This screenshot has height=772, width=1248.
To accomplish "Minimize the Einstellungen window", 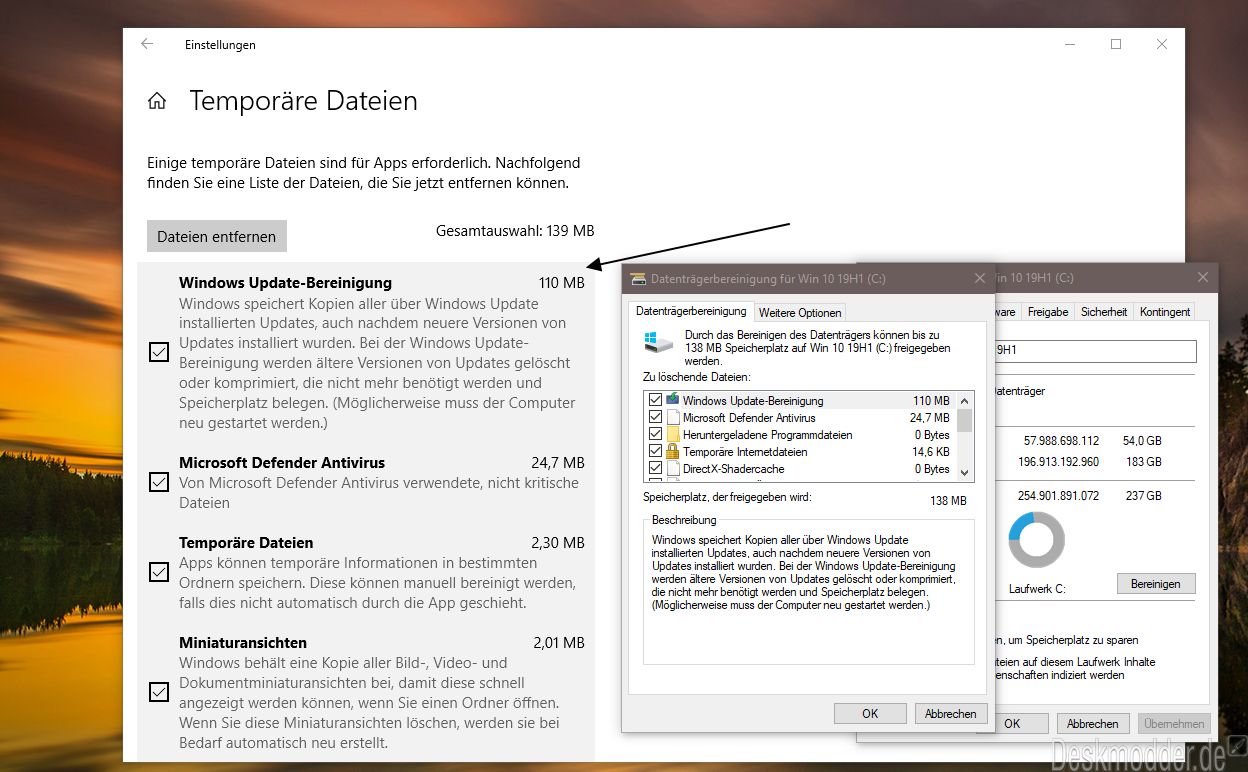I will (1070, 44).
